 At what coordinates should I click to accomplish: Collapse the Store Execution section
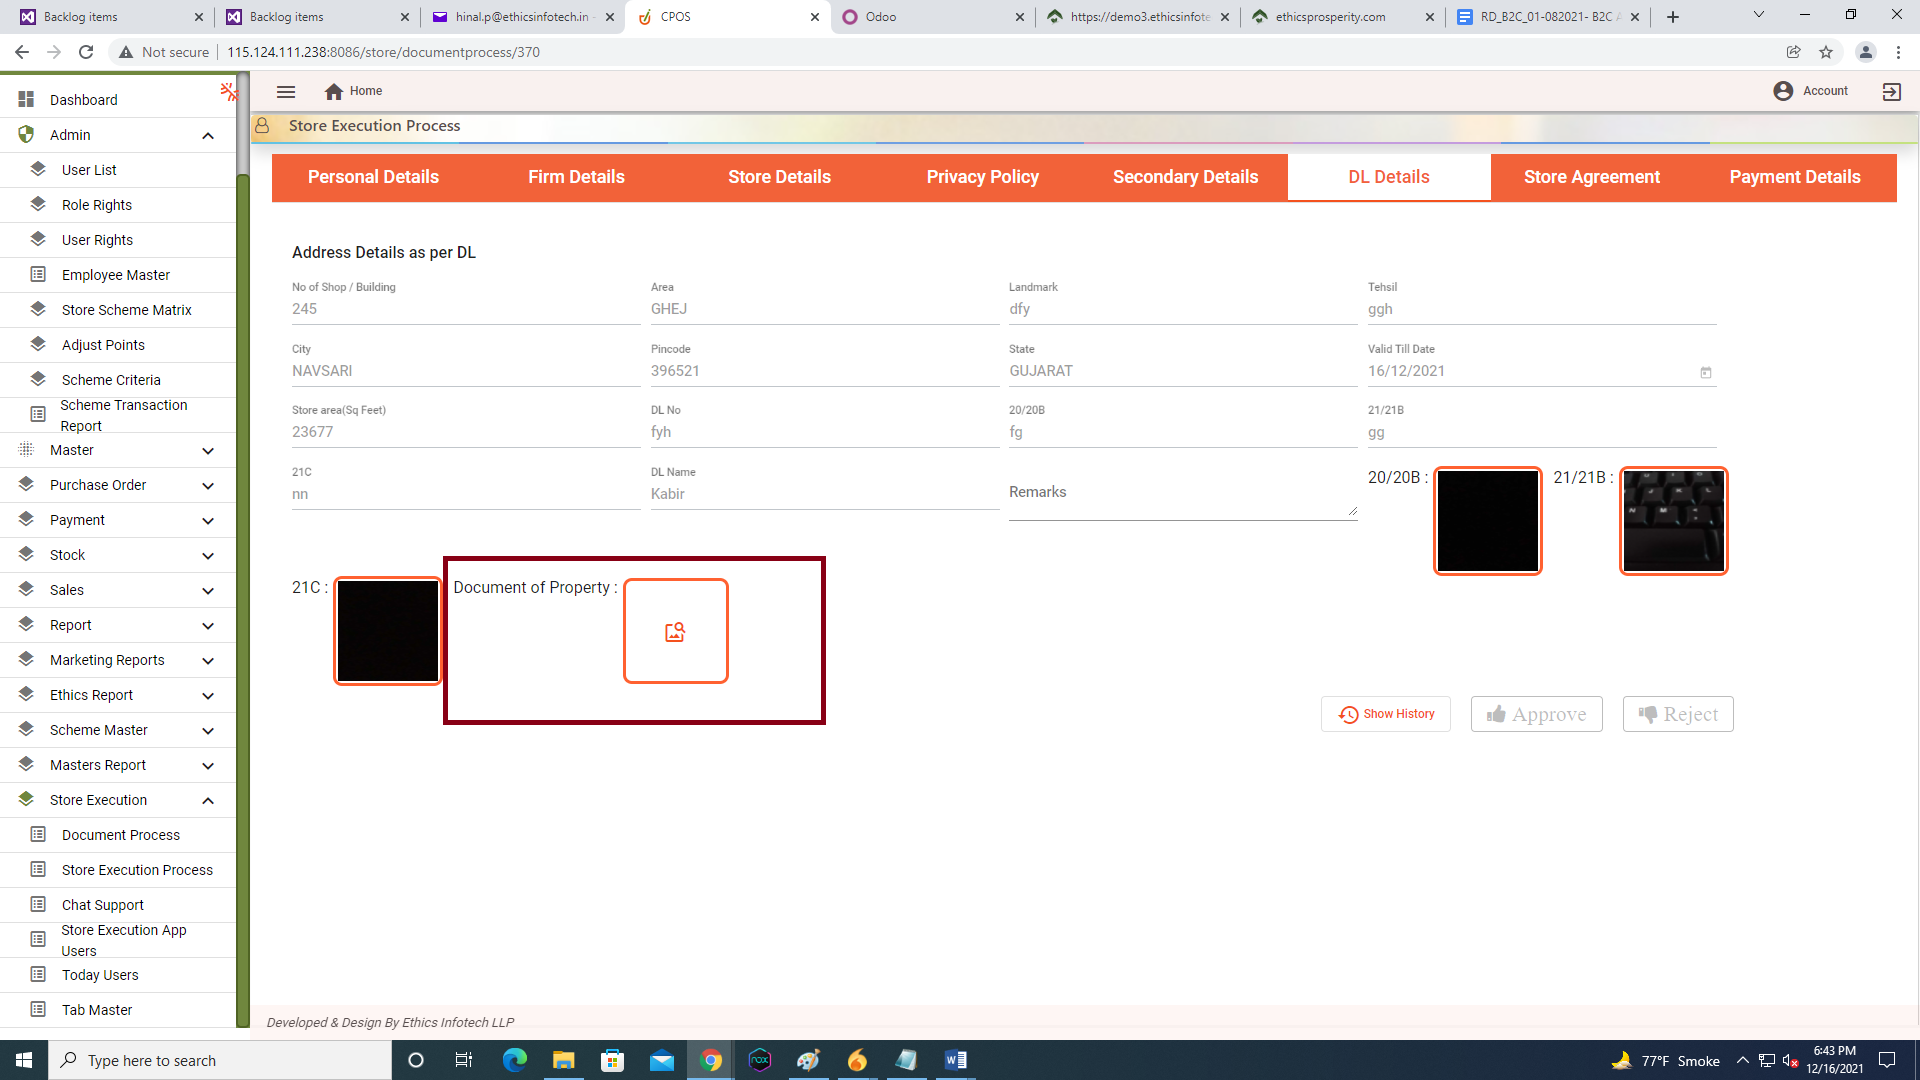pos(208,800)
